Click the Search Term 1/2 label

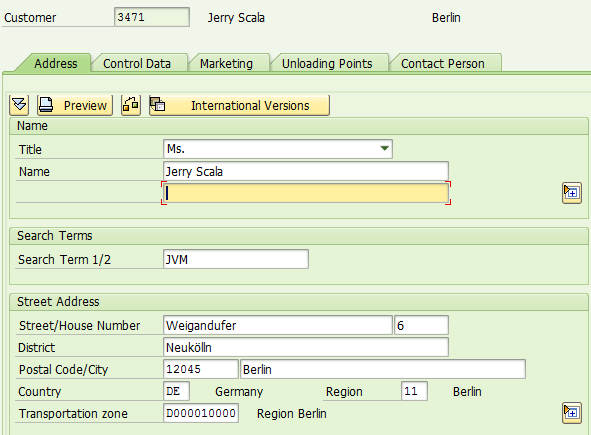pos(64,260)
